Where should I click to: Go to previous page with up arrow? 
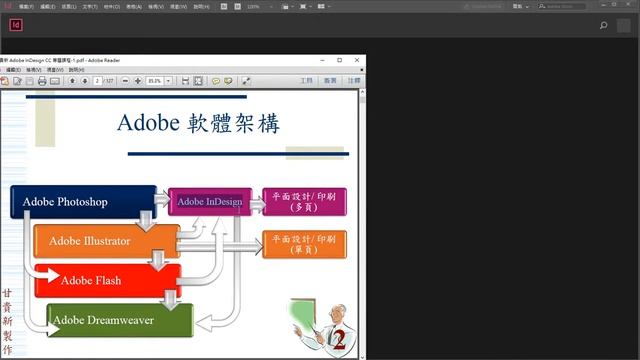[x=72, y=81]
